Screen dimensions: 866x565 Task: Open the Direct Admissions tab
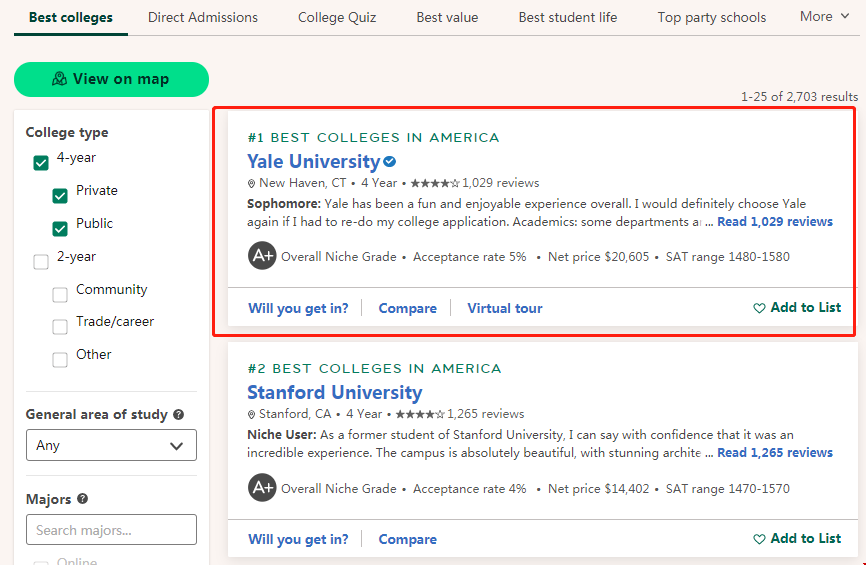(203, 18)
